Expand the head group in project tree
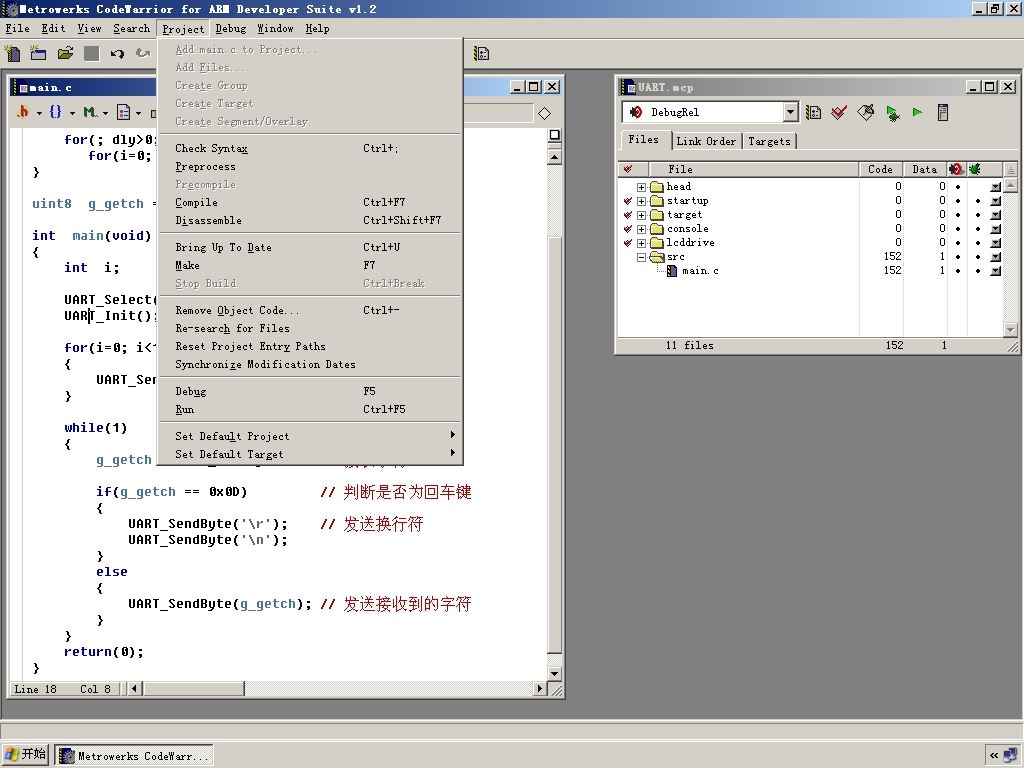The width and height of the screenshot is (1024, 768). point(641,187)
